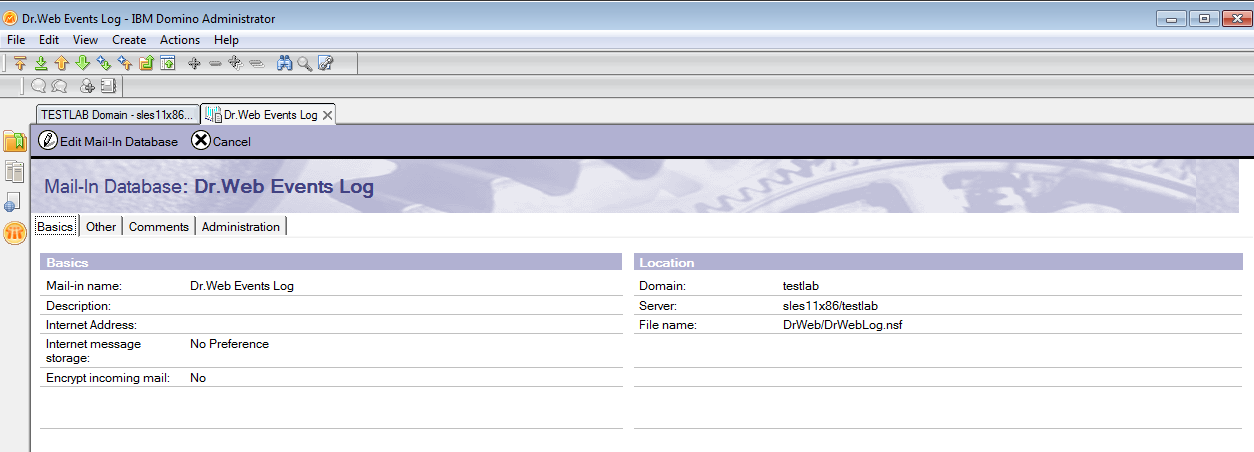The width and height of the screenshot is (1254, 452).
Task: Select the Basics tab
Action: click(x=55, y=227)
